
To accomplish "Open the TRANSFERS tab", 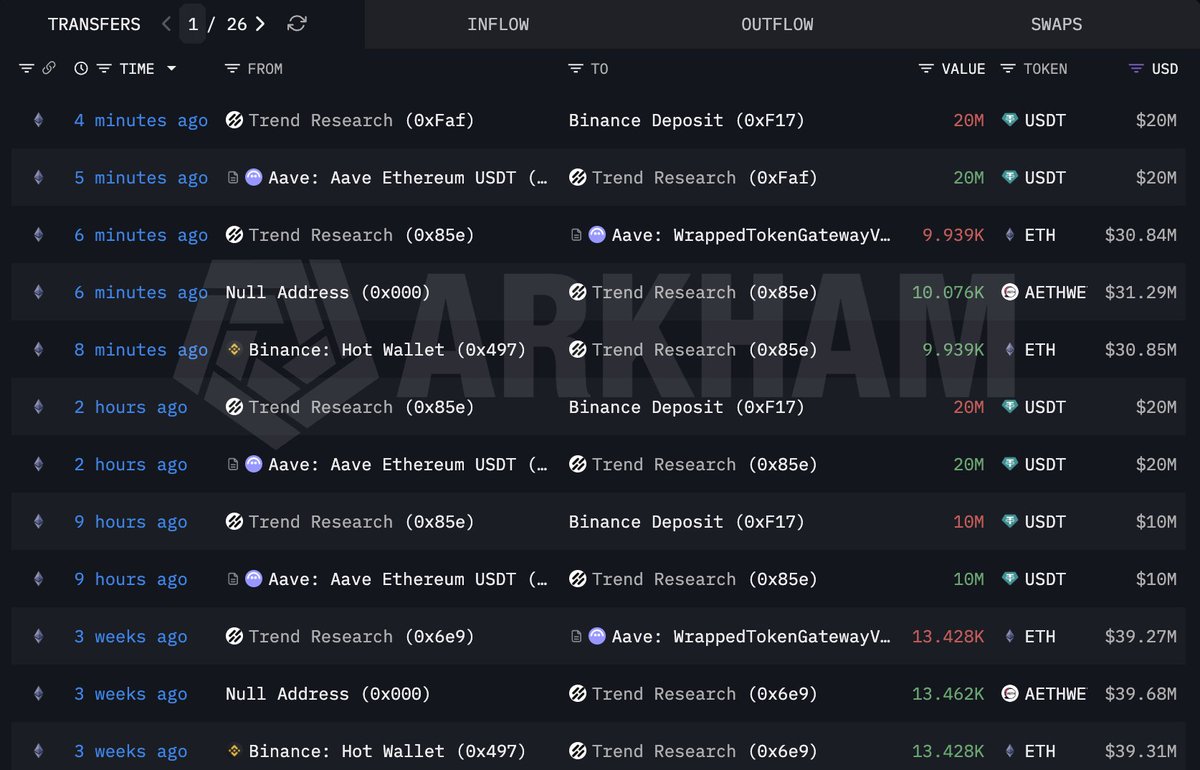I will 94,24.
